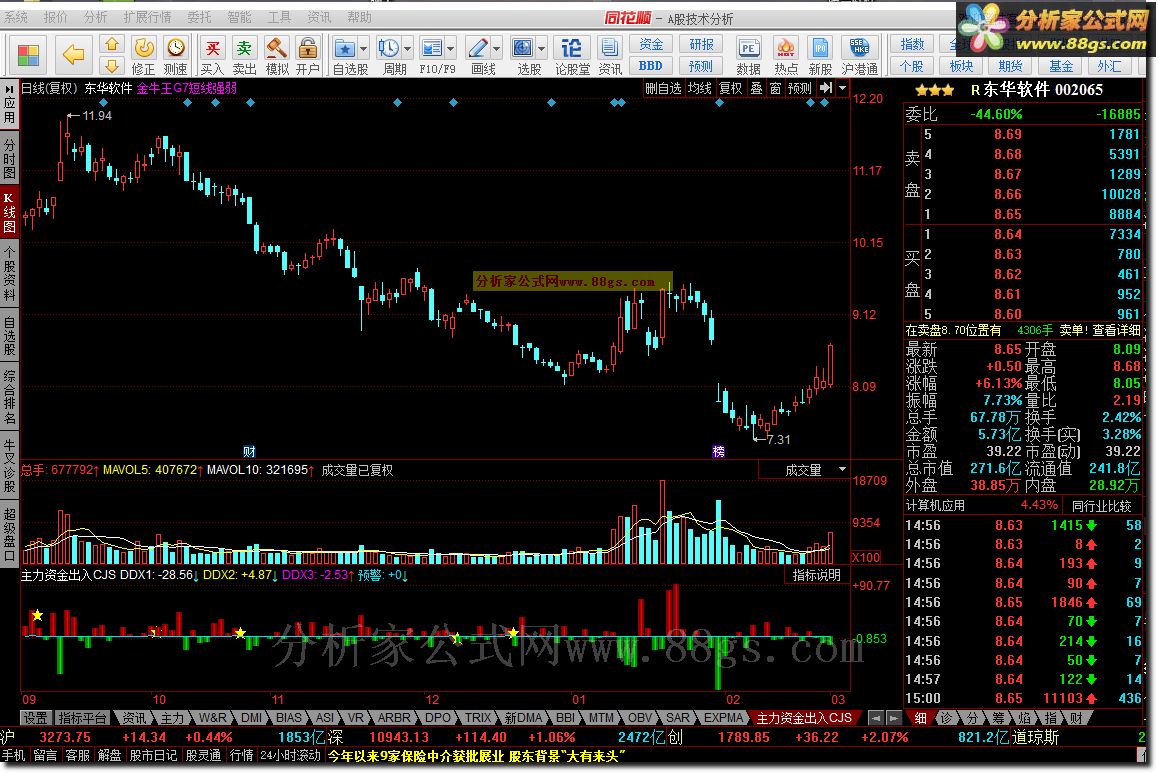The height and width of the screenshot is (773, 1158).
Task: Select the 主力资金出入CJS indicator tab
Action: pyautogui.click(x=804, y=718)
